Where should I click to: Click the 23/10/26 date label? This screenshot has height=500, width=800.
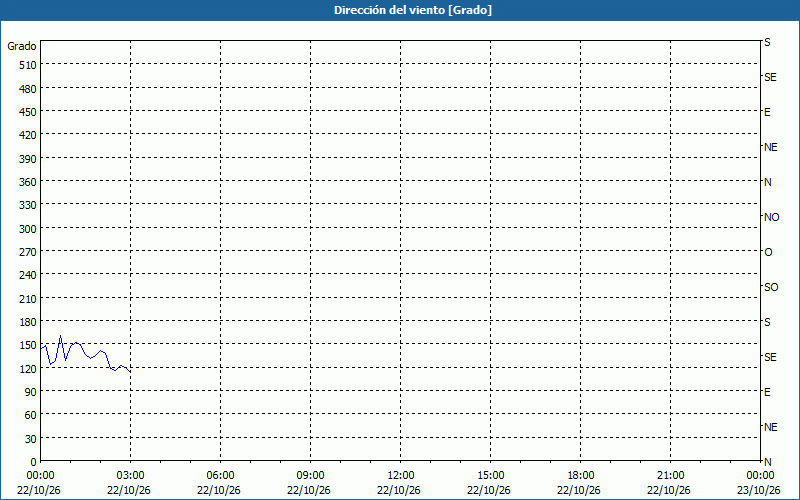(759, 490)
